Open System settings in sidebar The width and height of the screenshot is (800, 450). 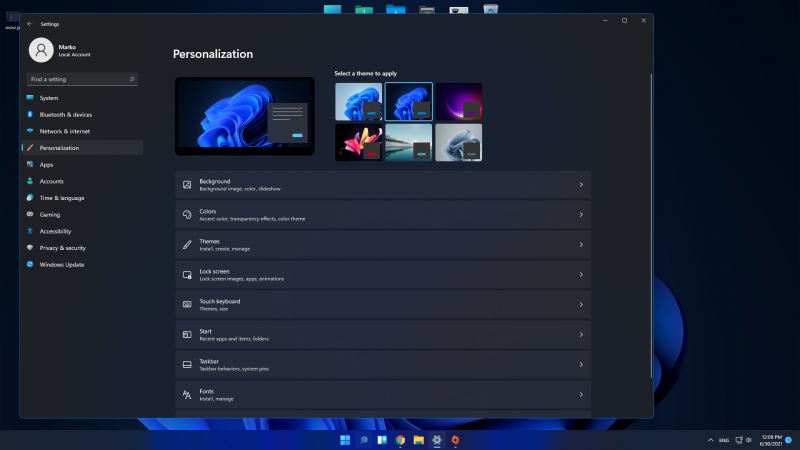(82, 98)
